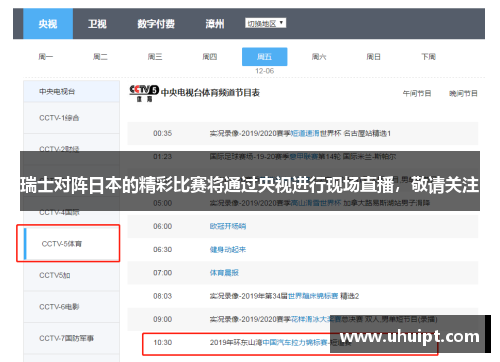
Task: Click the 08:03 time cell
Action: click(x=163, y=296)
